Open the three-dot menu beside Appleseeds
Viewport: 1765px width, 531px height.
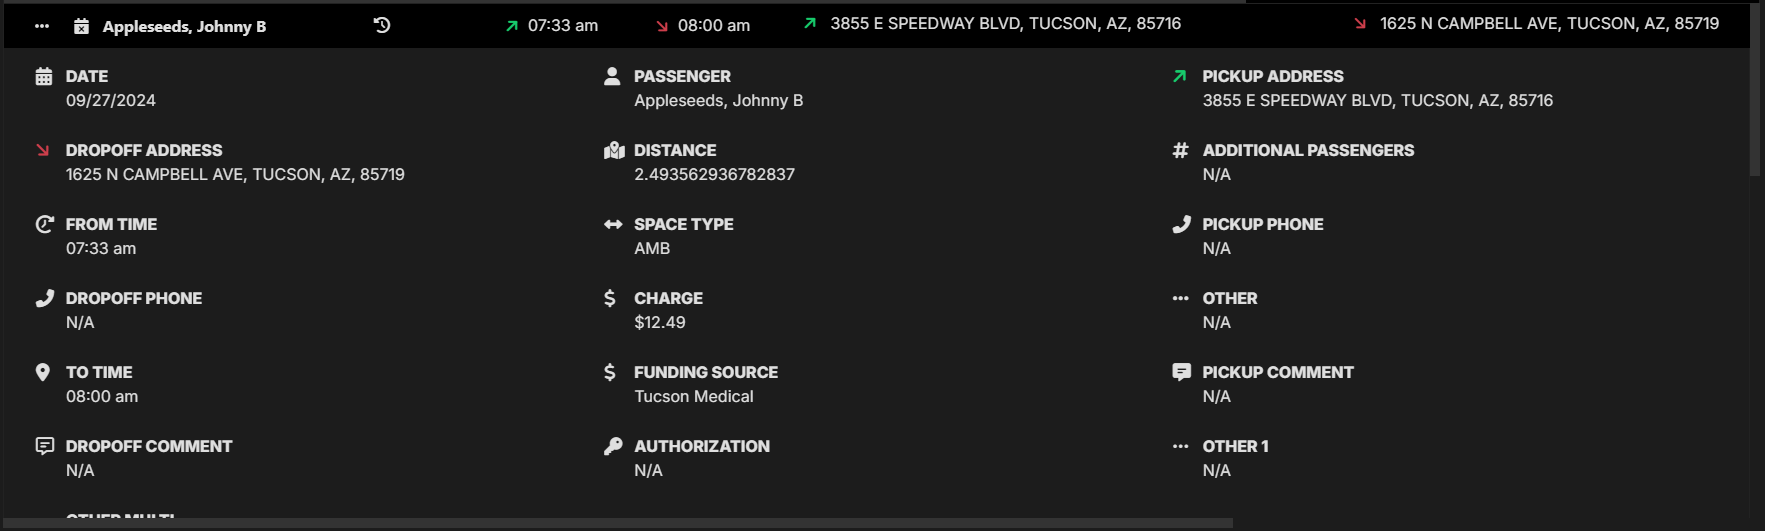[42, 27]
